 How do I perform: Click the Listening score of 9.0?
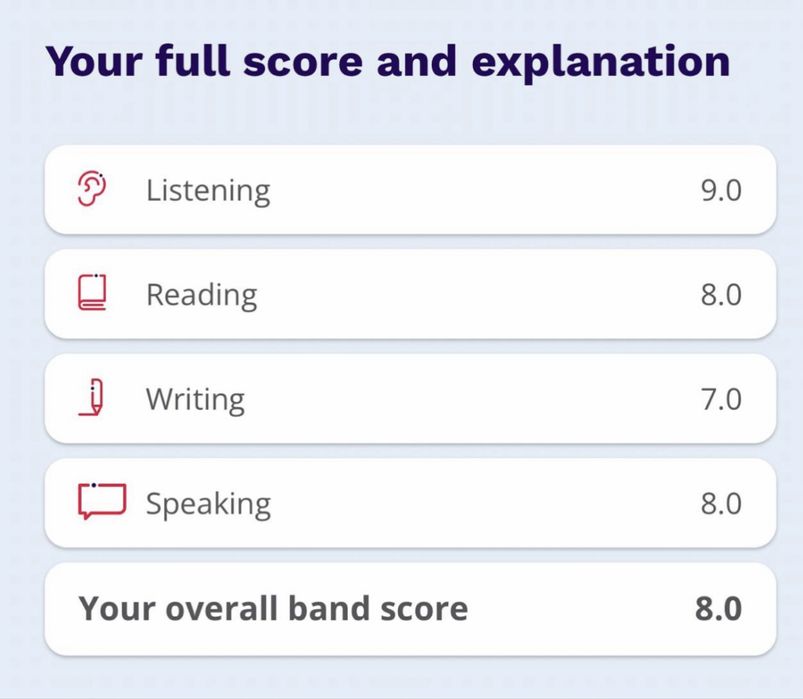tap(721, 190)
